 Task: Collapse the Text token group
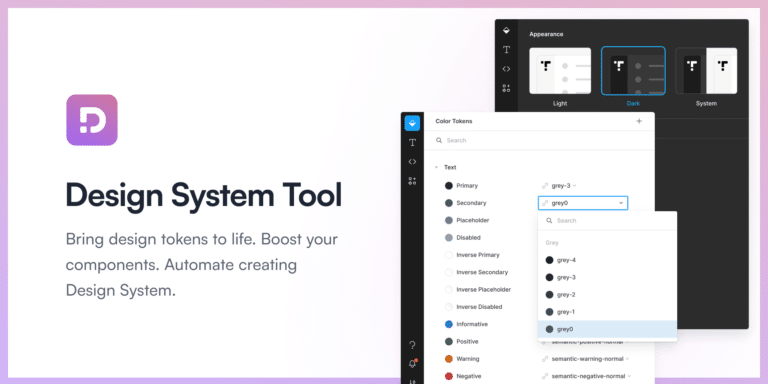(x=436, y=168)
